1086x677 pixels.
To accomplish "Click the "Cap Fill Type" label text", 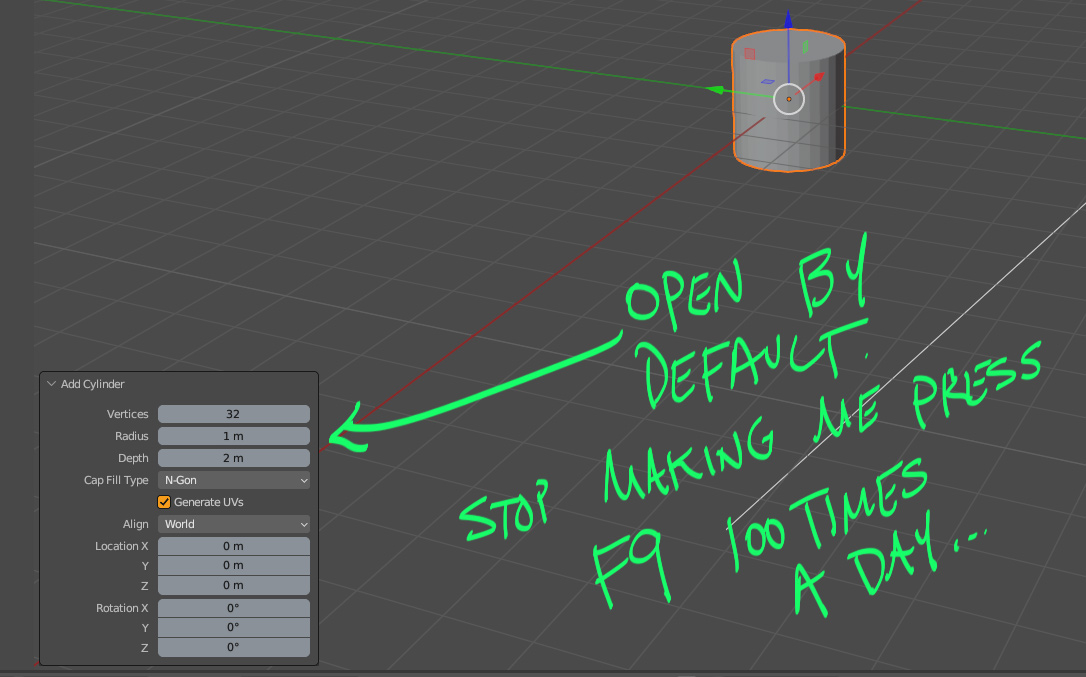I will point(116,480).
